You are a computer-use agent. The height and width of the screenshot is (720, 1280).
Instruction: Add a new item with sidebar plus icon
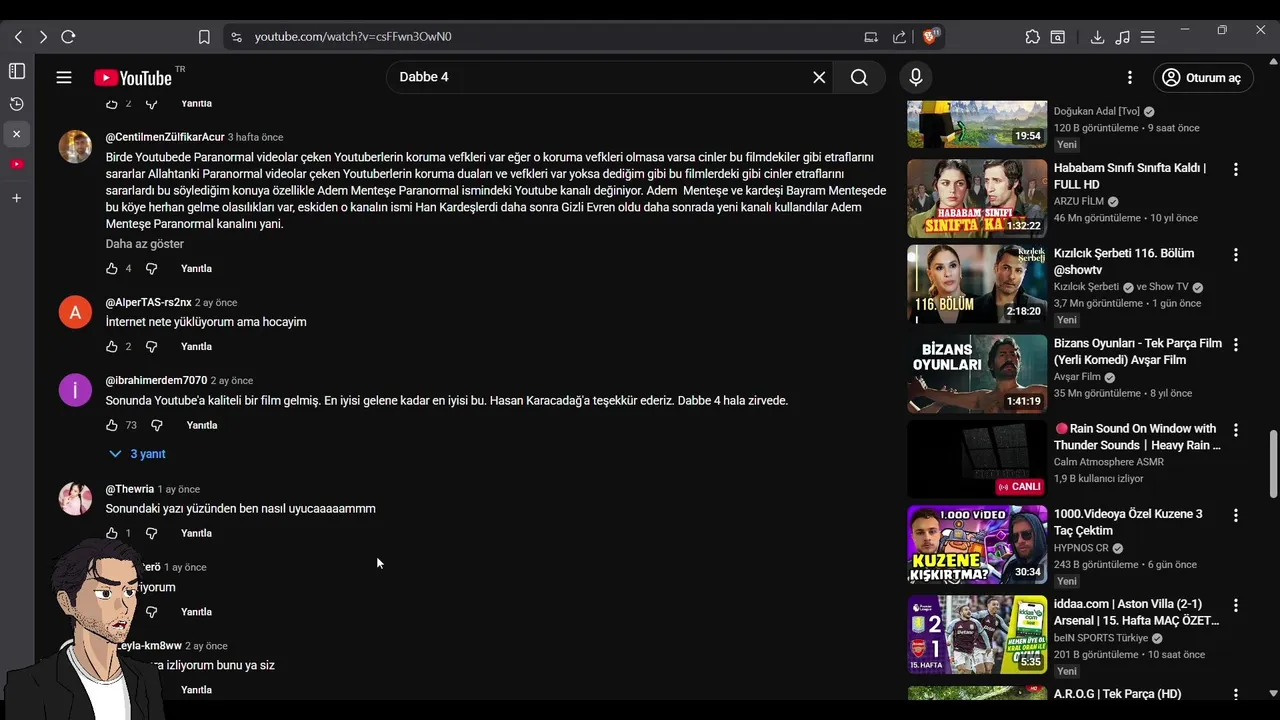[x=17, y=198]
